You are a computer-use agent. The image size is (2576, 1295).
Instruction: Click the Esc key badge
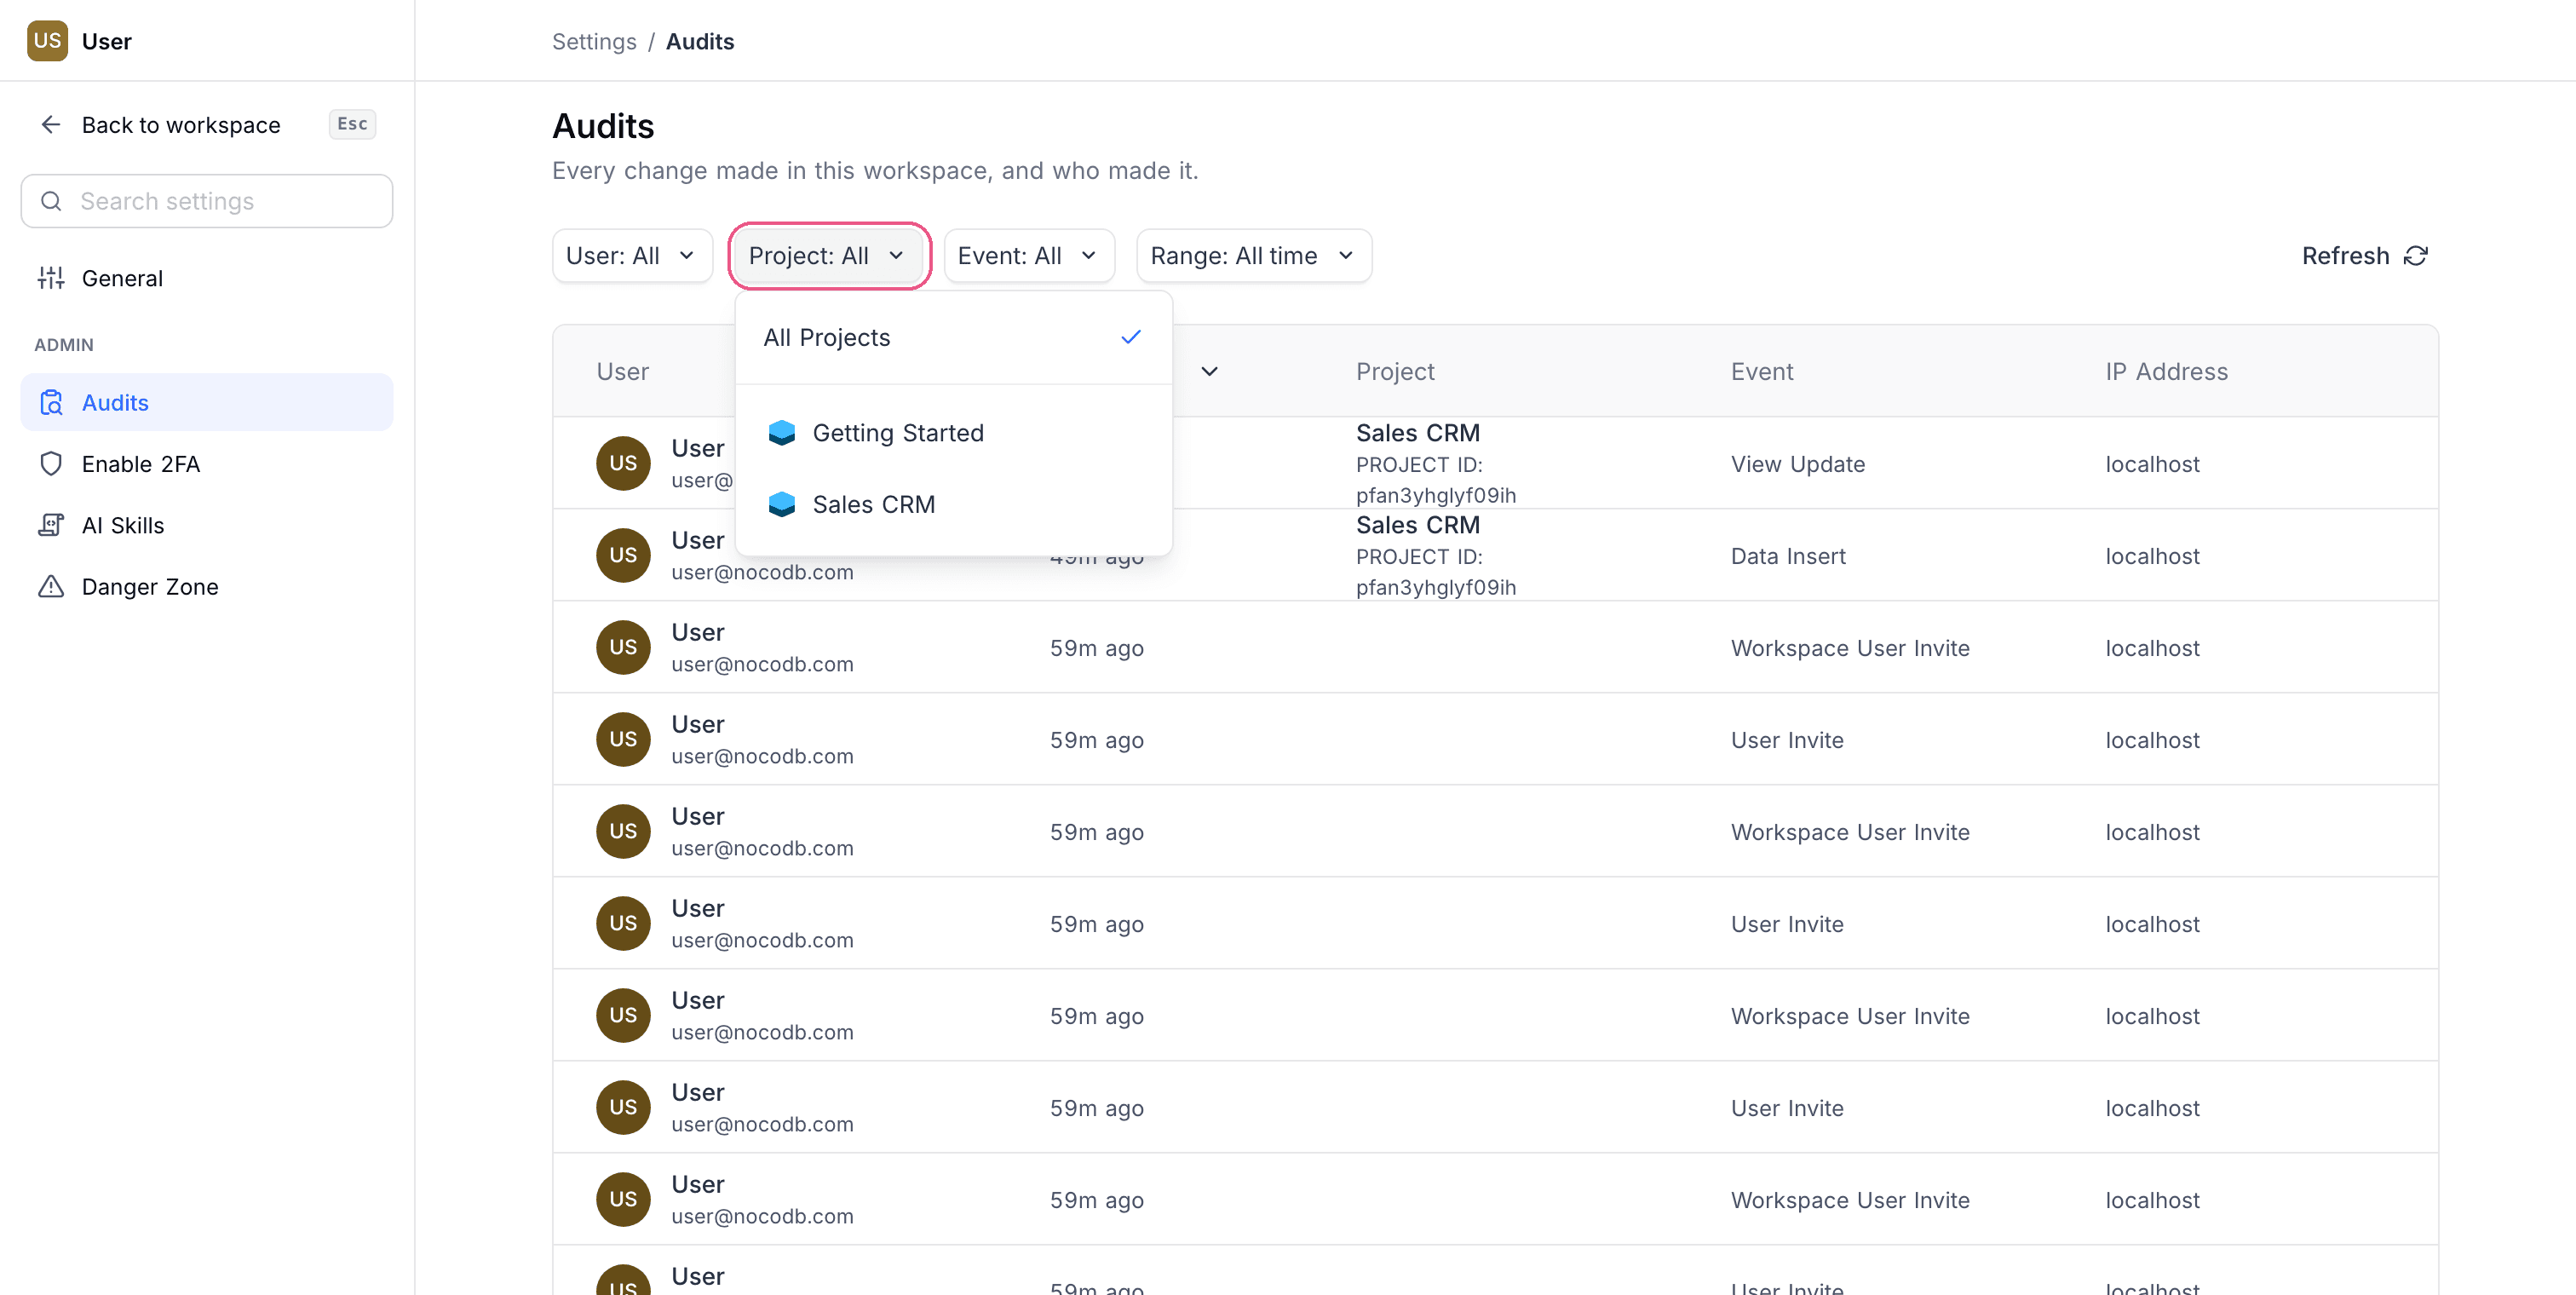[x=352, y=124]
